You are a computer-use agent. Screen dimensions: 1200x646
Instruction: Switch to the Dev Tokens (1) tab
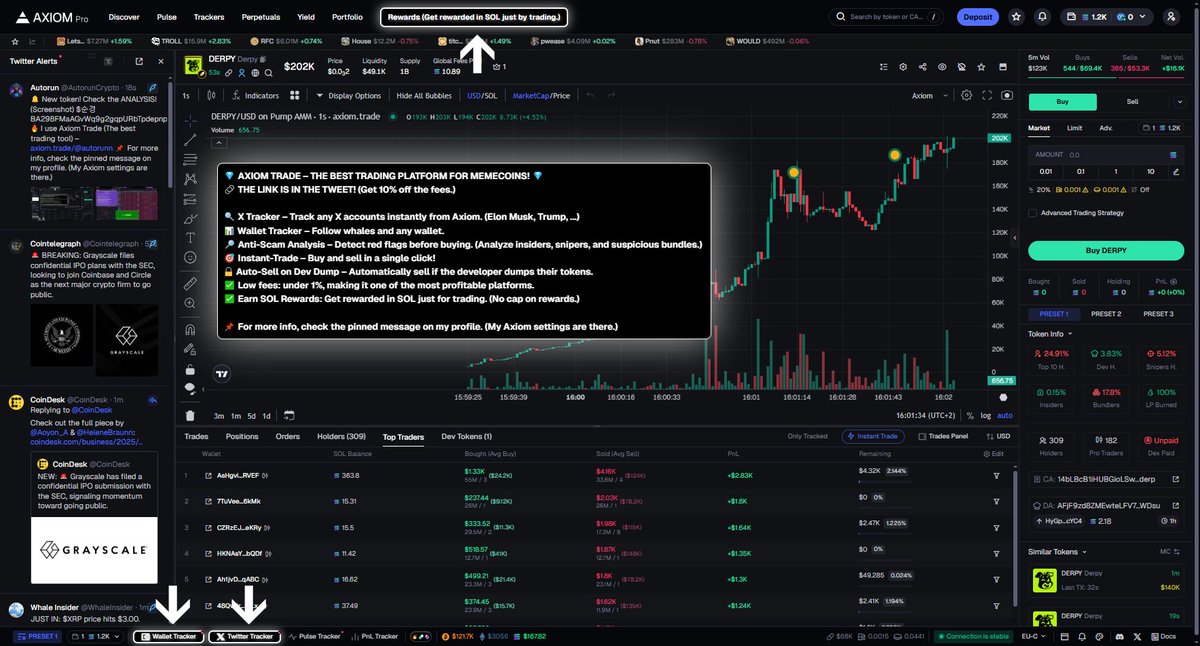coord(467,436)
